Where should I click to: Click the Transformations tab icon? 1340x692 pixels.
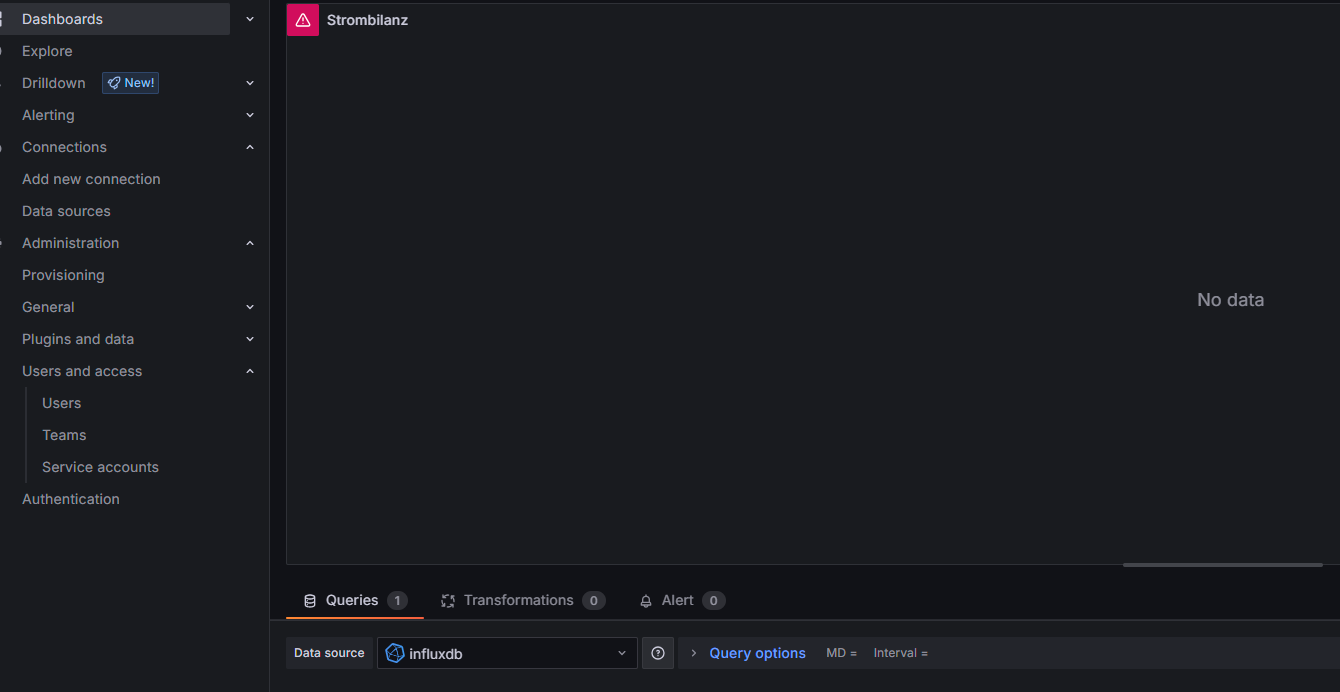[x=448, y=601]
